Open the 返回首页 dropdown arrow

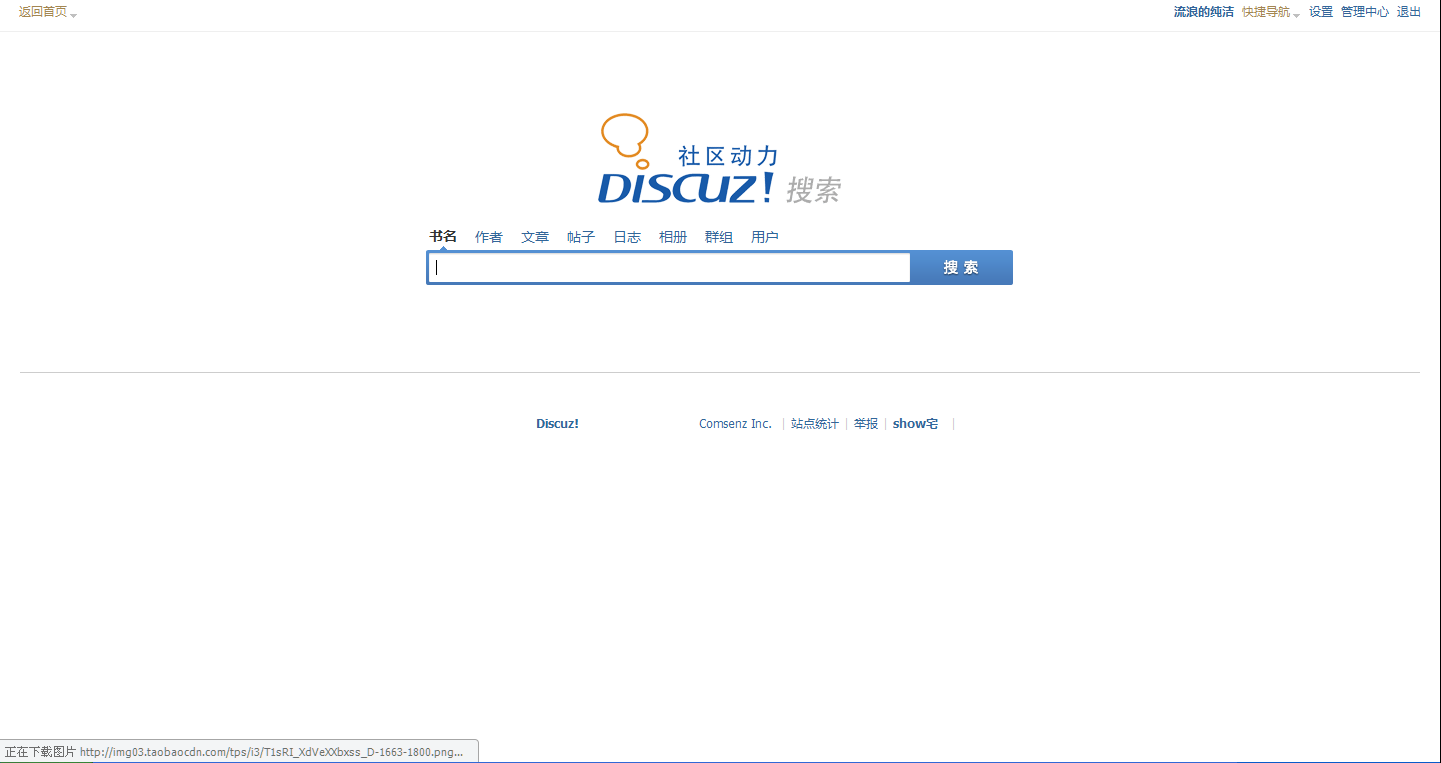[x=74, y=15]
